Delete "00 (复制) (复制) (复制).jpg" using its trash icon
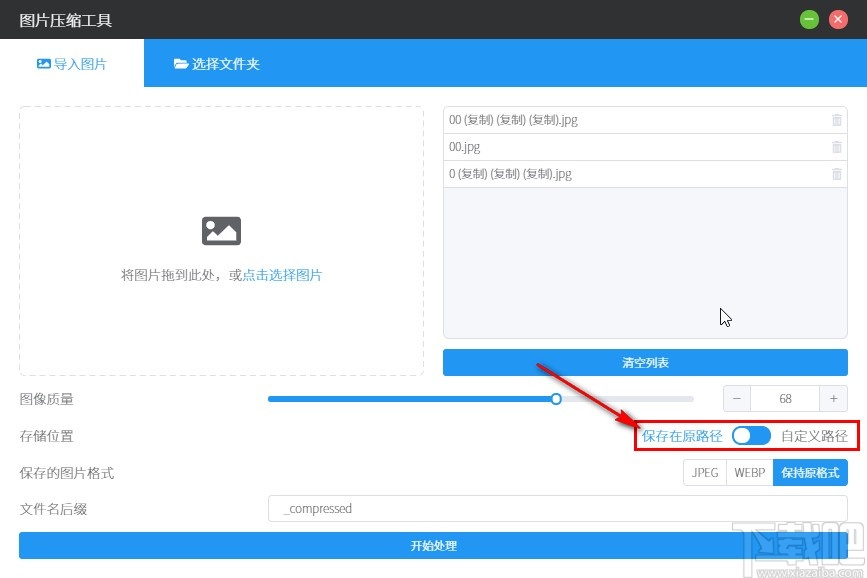 click(x=837, y=119)
